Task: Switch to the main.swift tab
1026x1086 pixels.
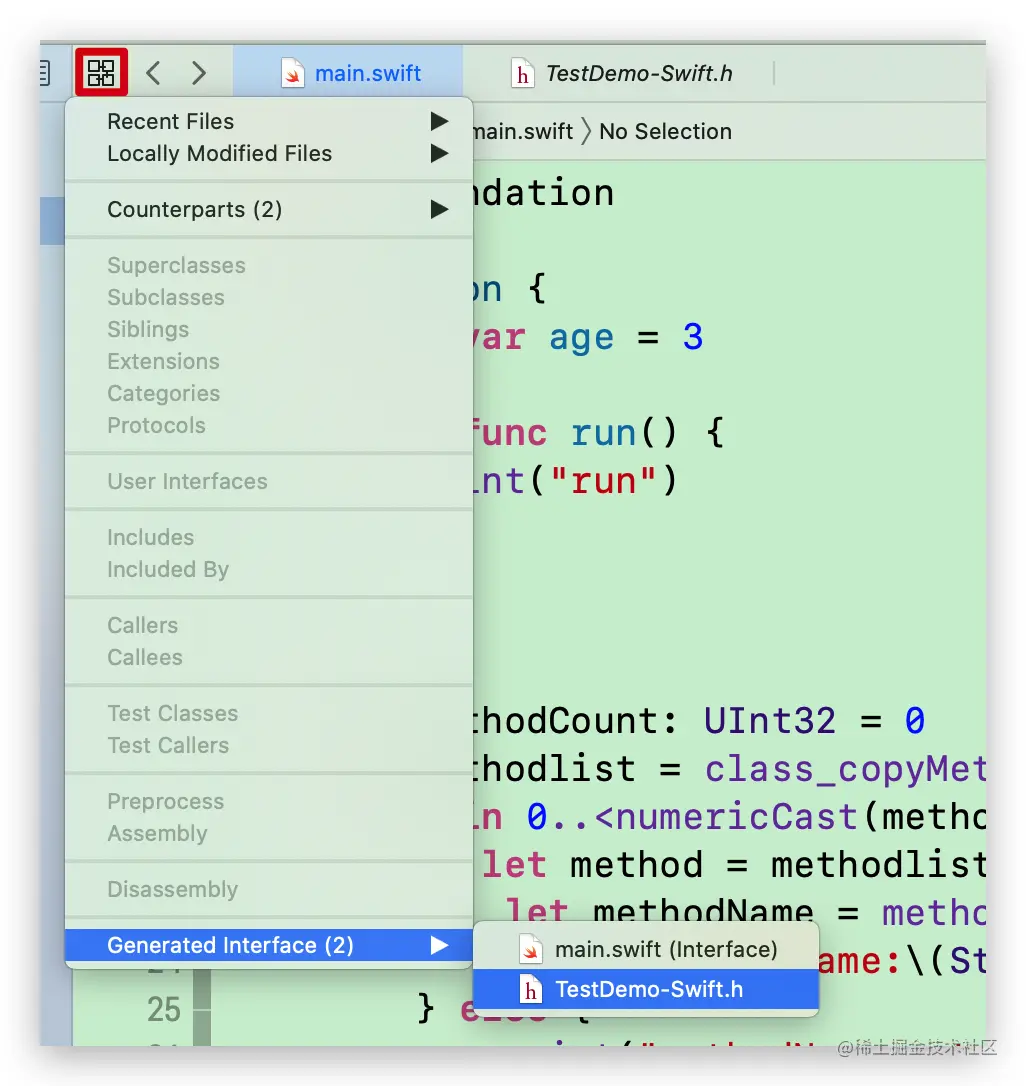Action: [348, 73]
